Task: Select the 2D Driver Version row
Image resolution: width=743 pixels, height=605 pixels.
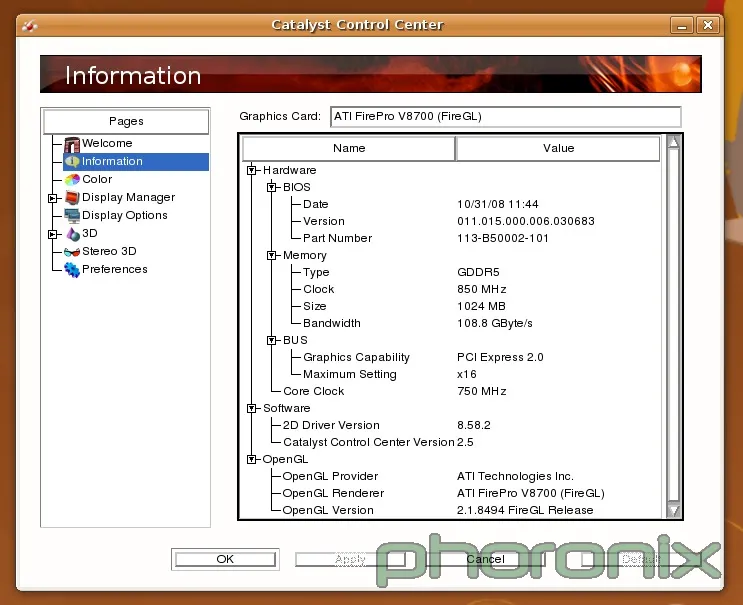Action: point(451,425)
